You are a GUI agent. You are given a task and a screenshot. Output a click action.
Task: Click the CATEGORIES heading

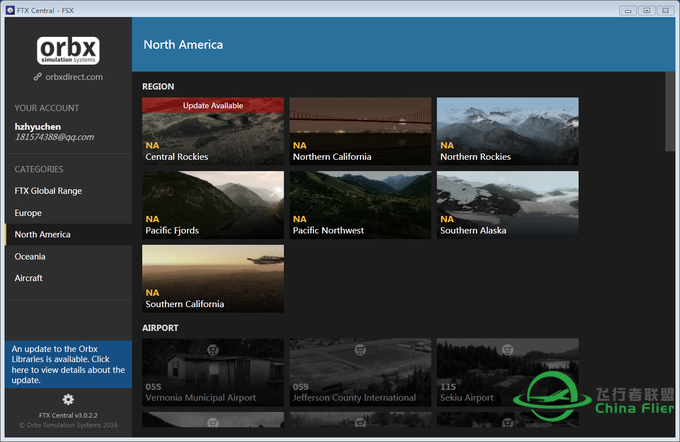[39, 169]
